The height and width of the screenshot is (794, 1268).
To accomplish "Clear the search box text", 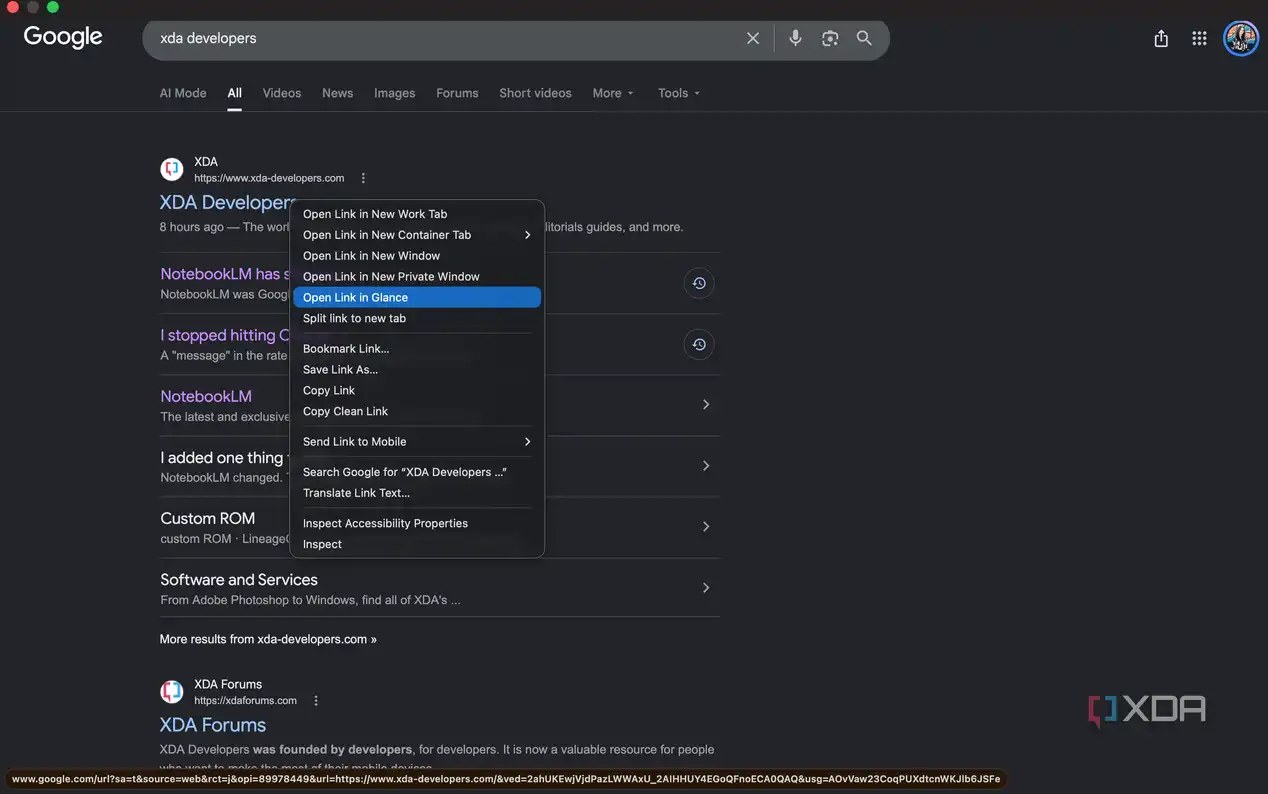I will point(753,38).
